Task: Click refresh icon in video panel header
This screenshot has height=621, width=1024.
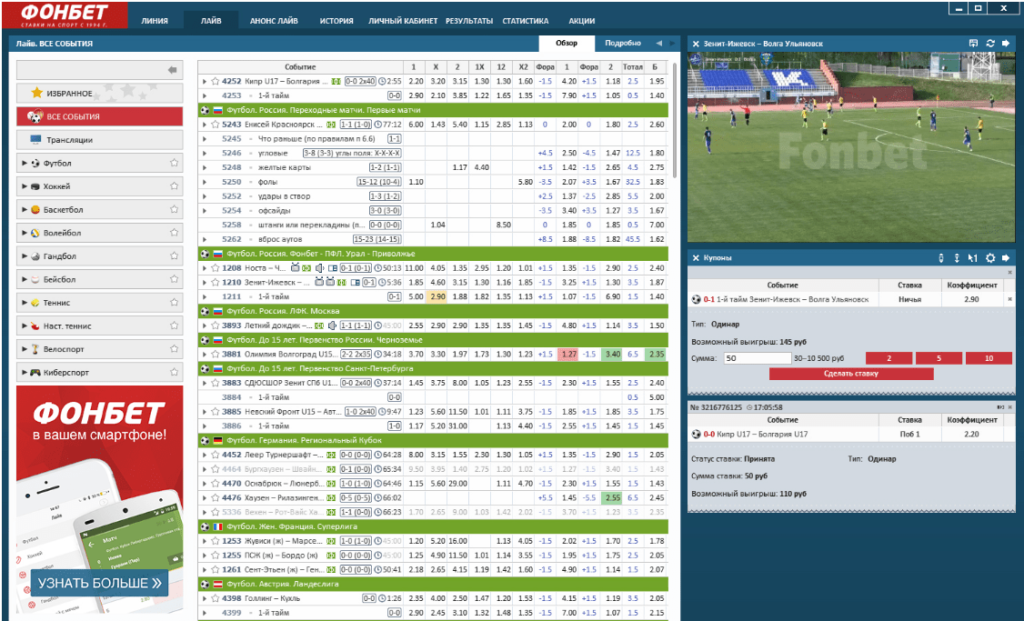Action: [x=990, y=43]
